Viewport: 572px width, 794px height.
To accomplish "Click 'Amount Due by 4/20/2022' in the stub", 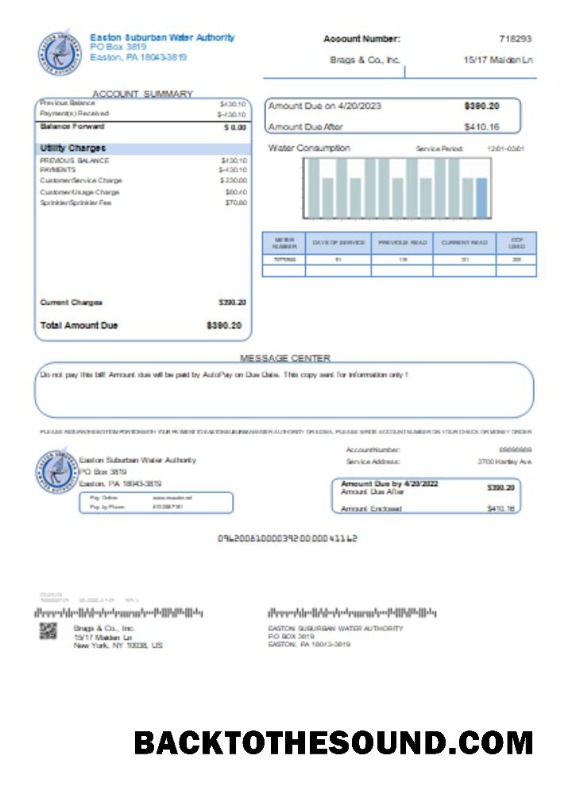I will [x=389, y=484].
